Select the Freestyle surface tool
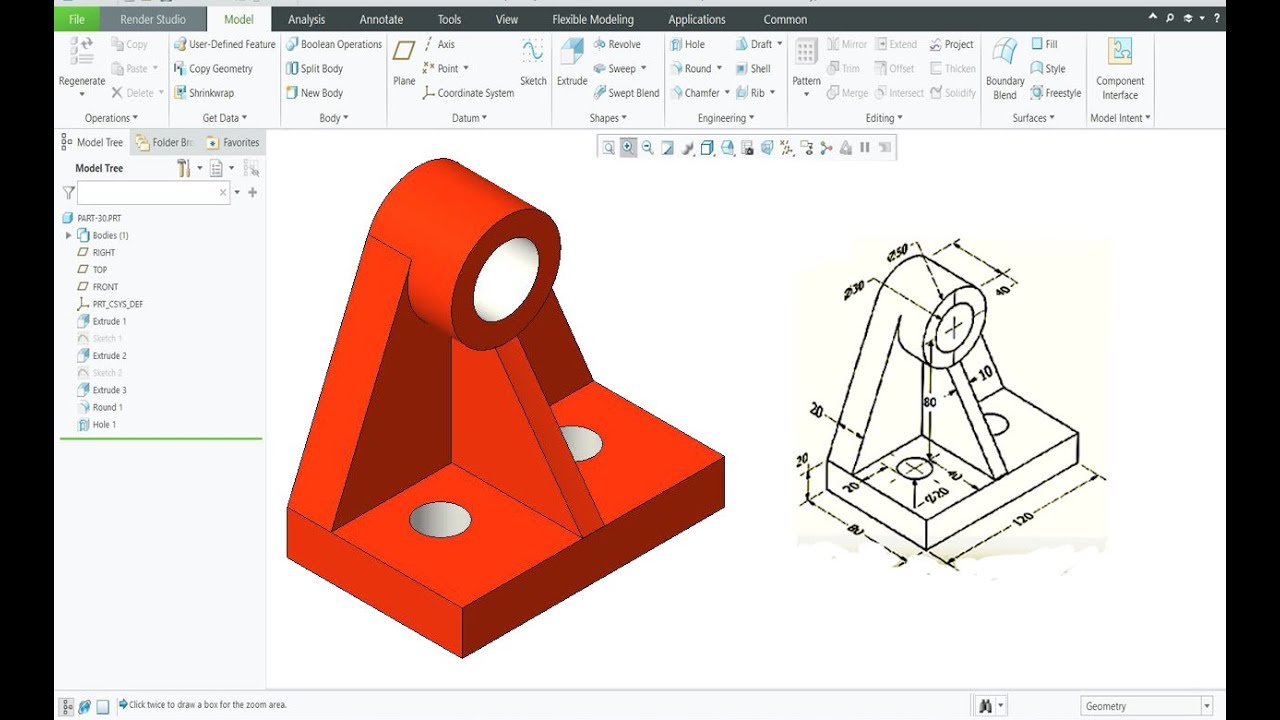 (x=1056, y=93)
